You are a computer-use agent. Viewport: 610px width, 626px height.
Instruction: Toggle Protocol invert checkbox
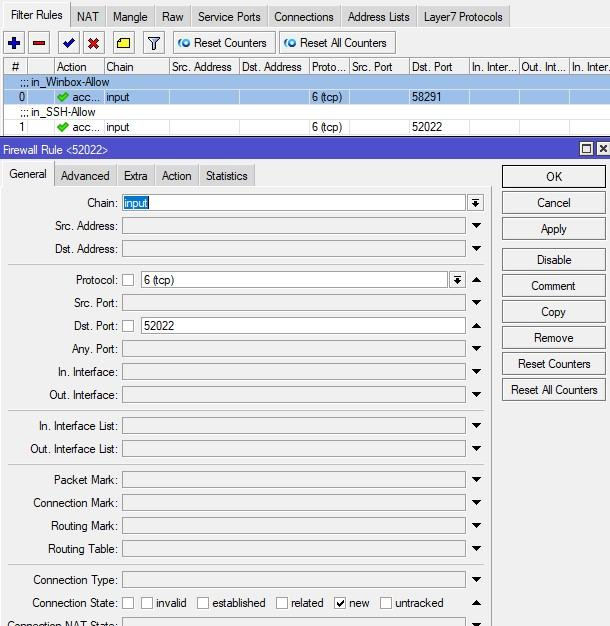[128, 280]
